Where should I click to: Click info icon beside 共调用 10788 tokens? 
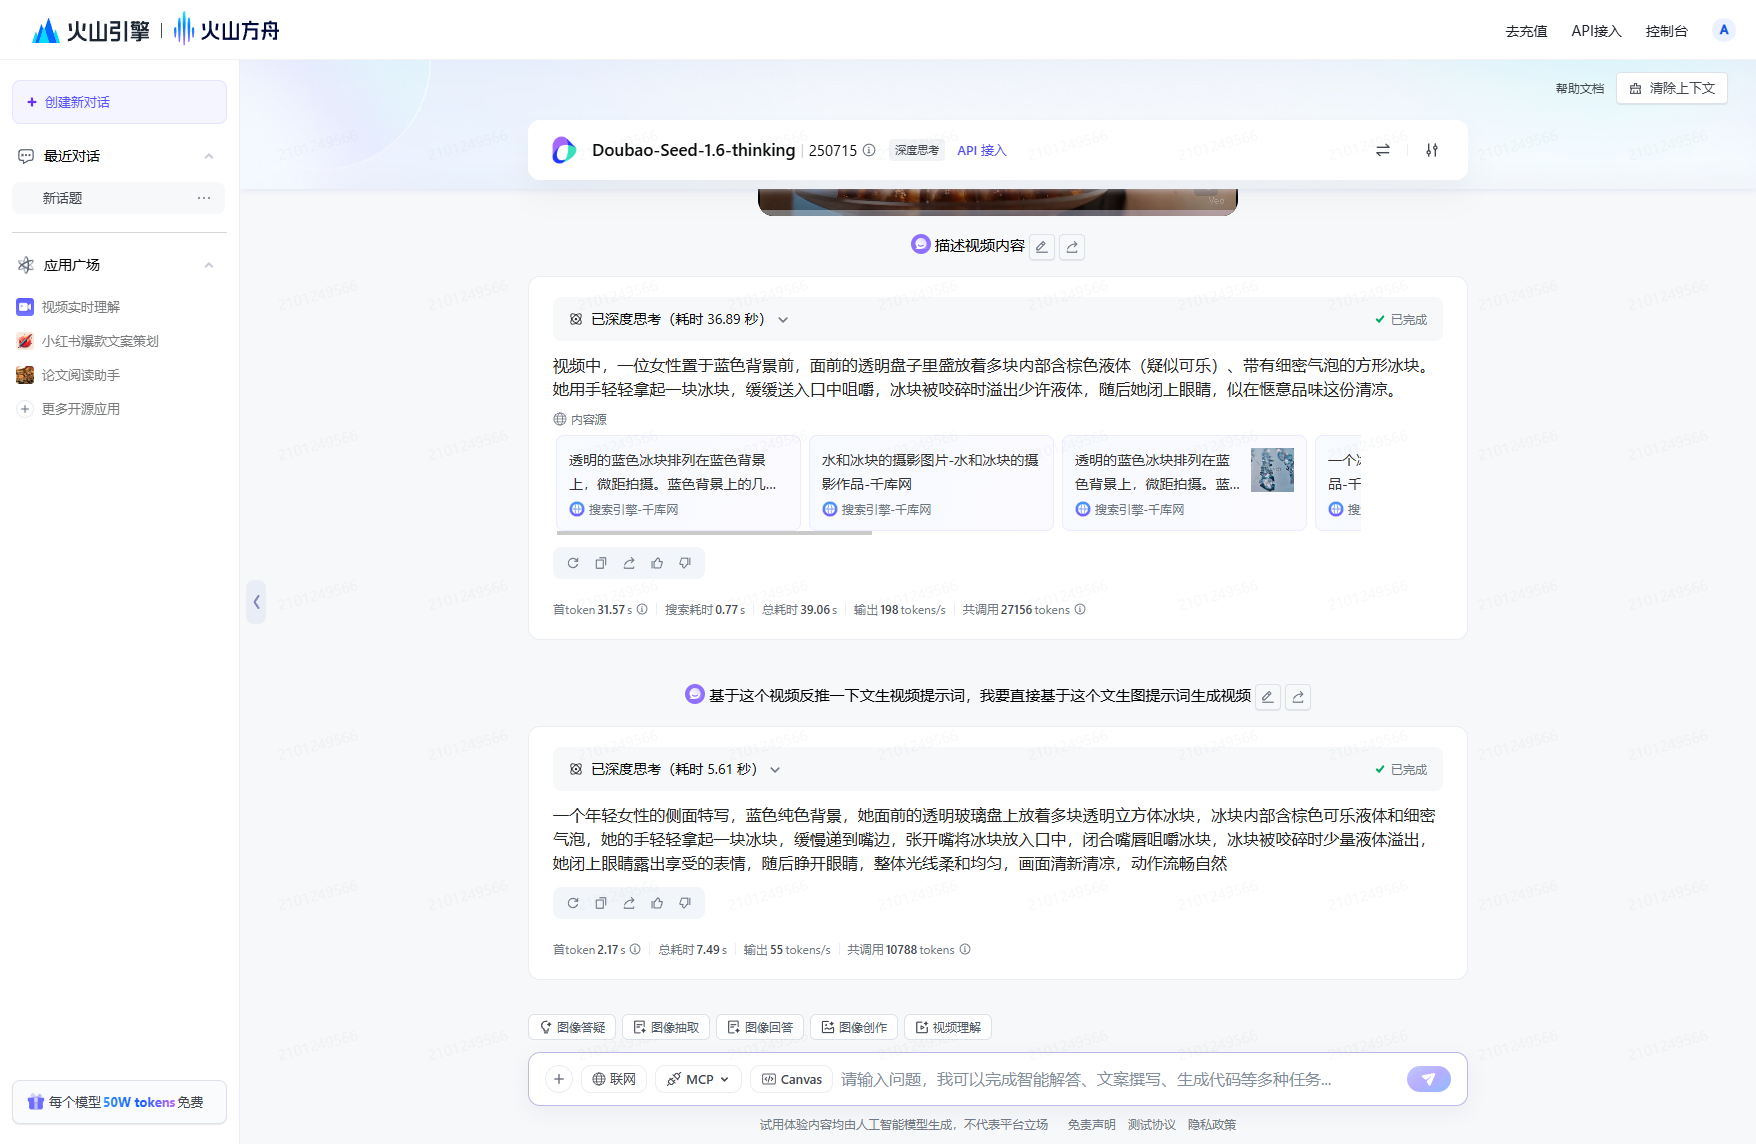click(965, 949)
